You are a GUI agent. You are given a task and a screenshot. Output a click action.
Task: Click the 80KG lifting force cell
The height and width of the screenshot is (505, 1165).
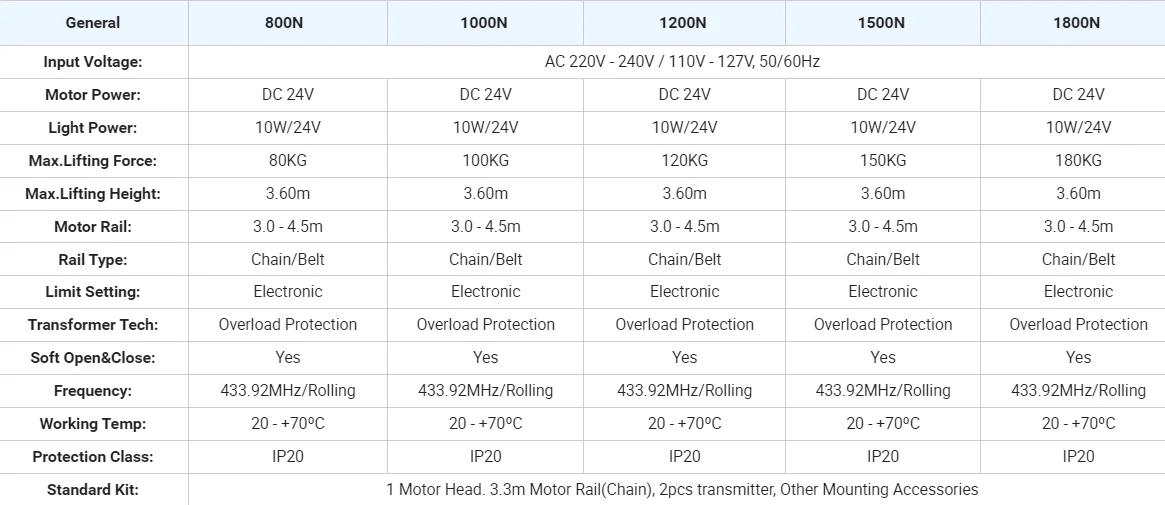[x=287, y=161]
